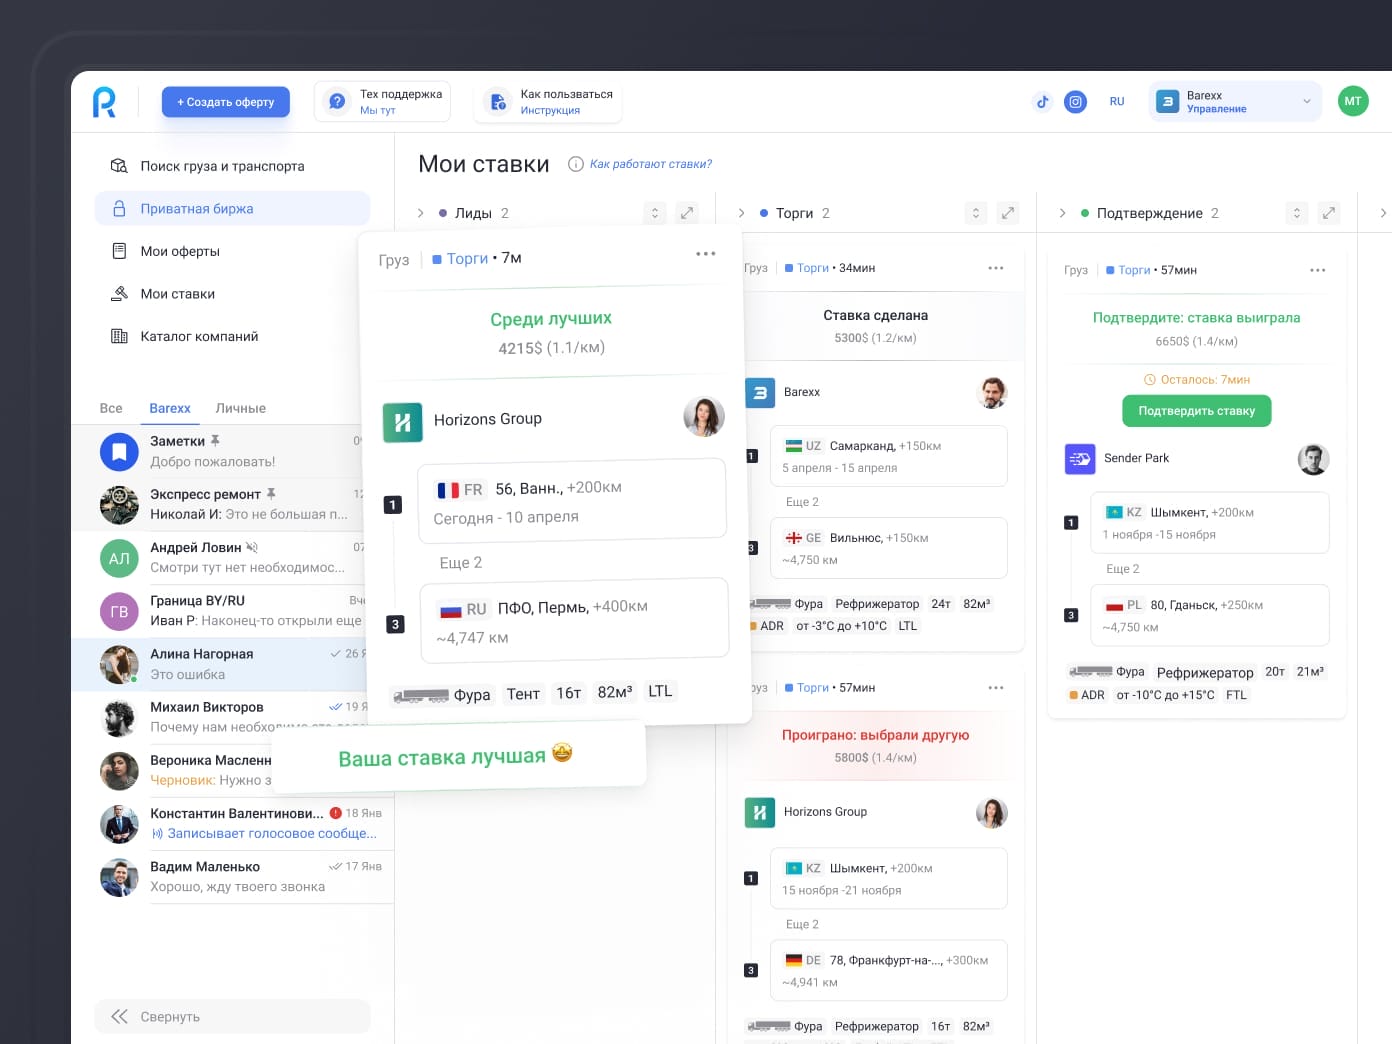Image resolution: width=1392 pixels, height=1044 pixels.
Task: Collapse the Лиды column chevron
Action: coord(421,213)
